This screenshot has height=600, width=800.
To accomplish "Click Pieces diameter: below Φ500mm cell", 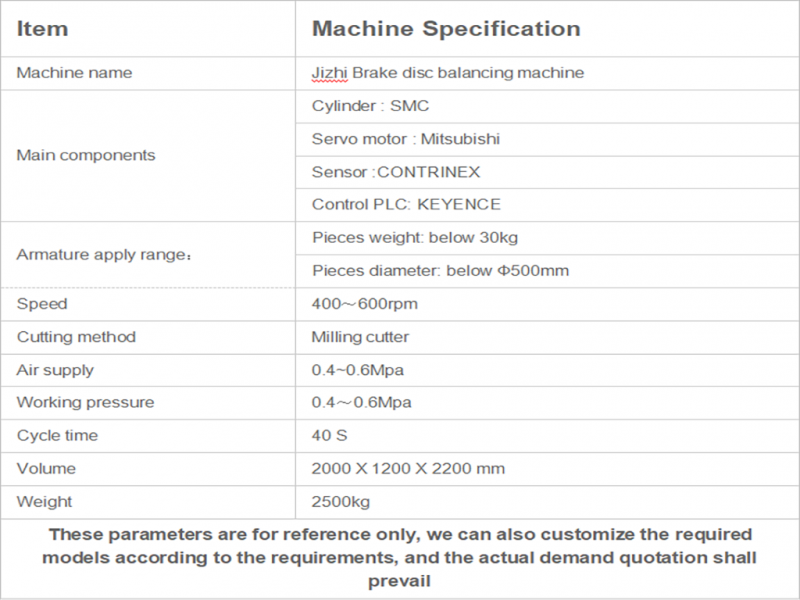I will tap(441, 271).
